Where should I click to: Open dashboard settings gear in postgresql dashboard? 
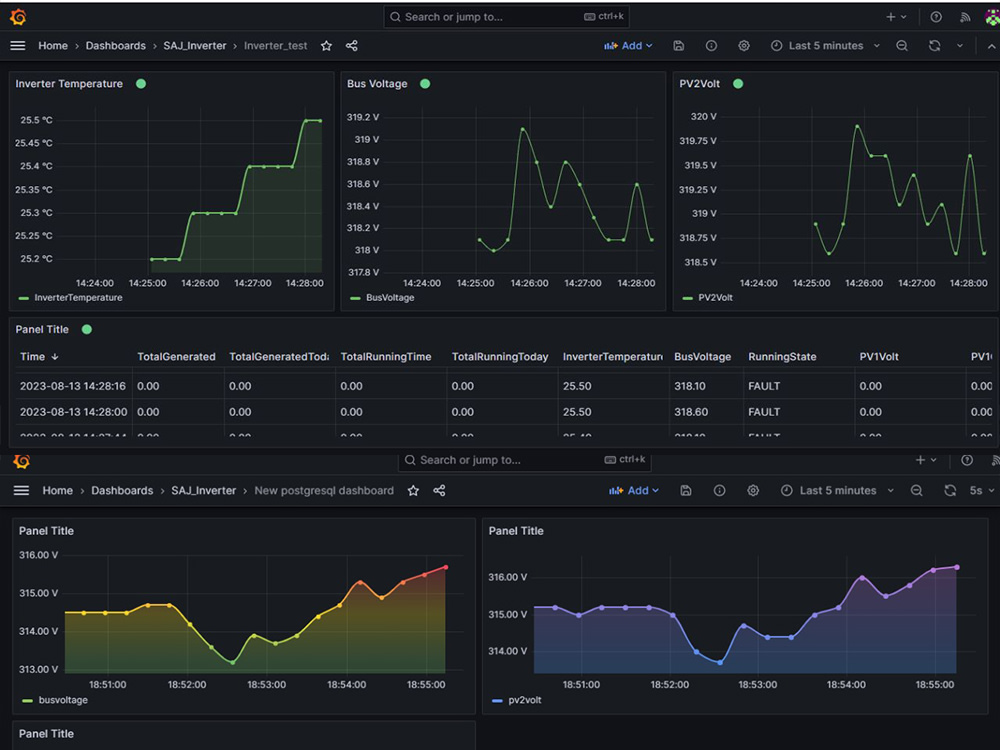coord(753,490)
